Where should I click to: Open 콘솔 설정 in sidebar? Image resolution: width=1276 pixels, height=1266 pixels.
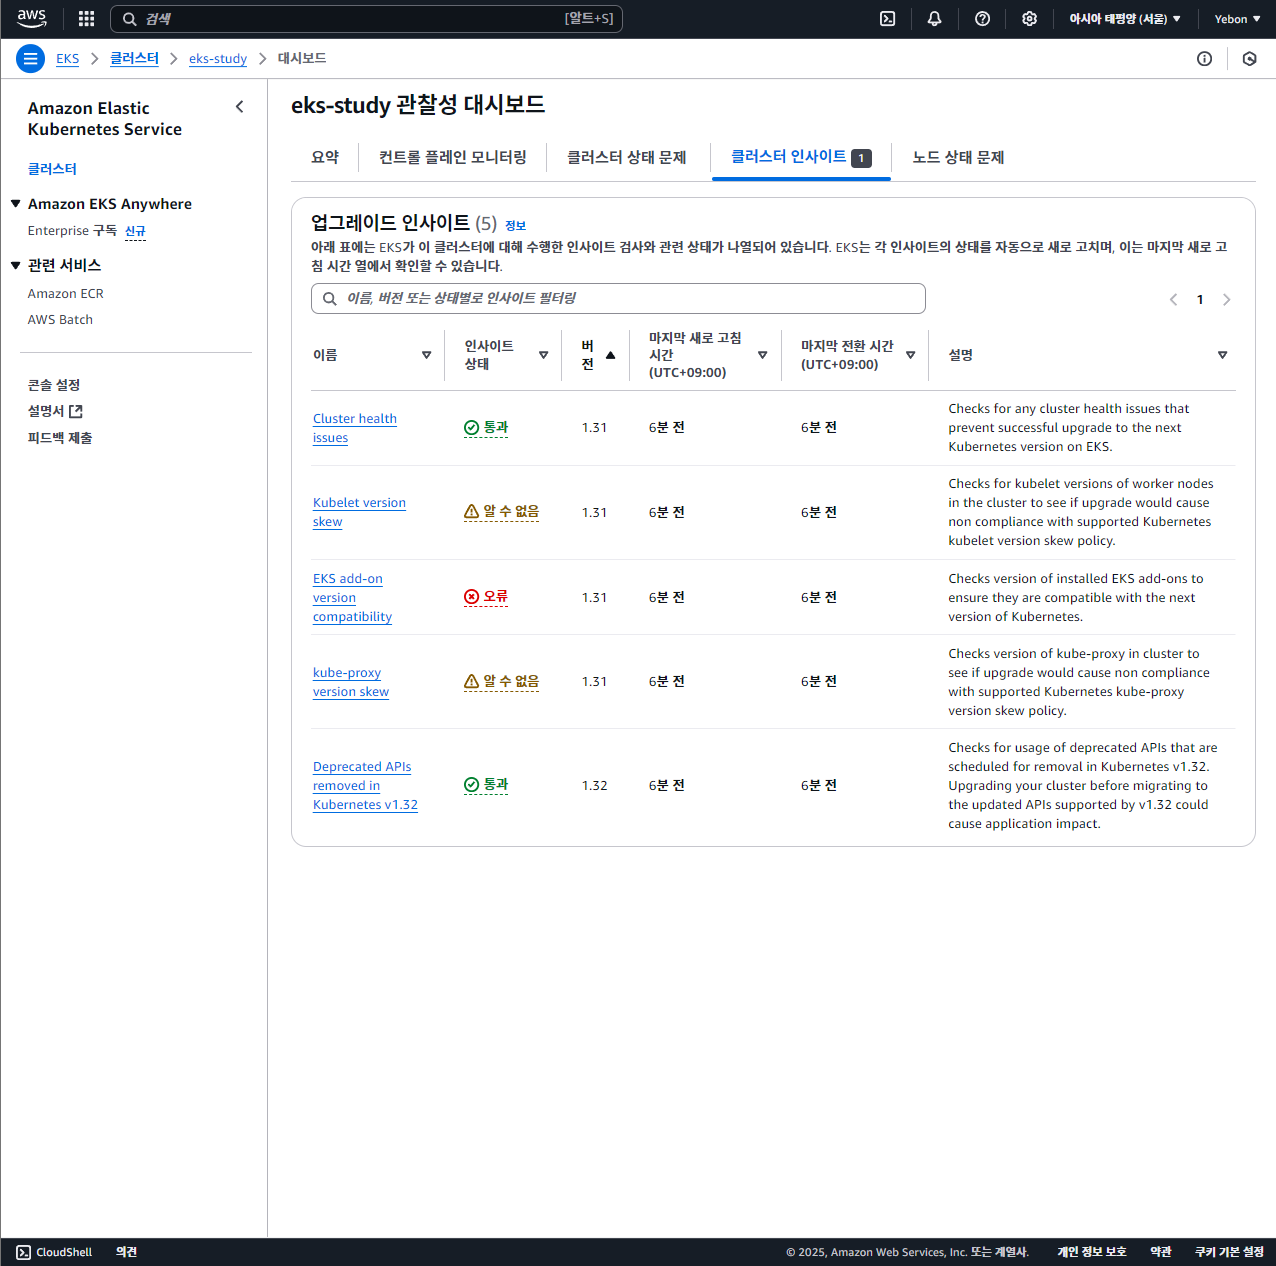[x=54, y=385]
